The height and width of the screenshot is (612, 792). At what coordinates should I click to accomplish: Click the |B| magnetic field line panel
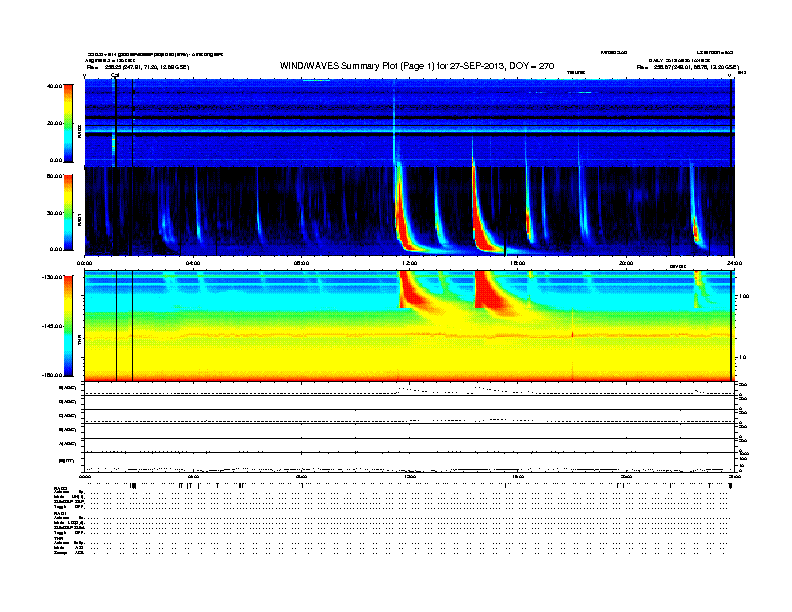(410, 463)
